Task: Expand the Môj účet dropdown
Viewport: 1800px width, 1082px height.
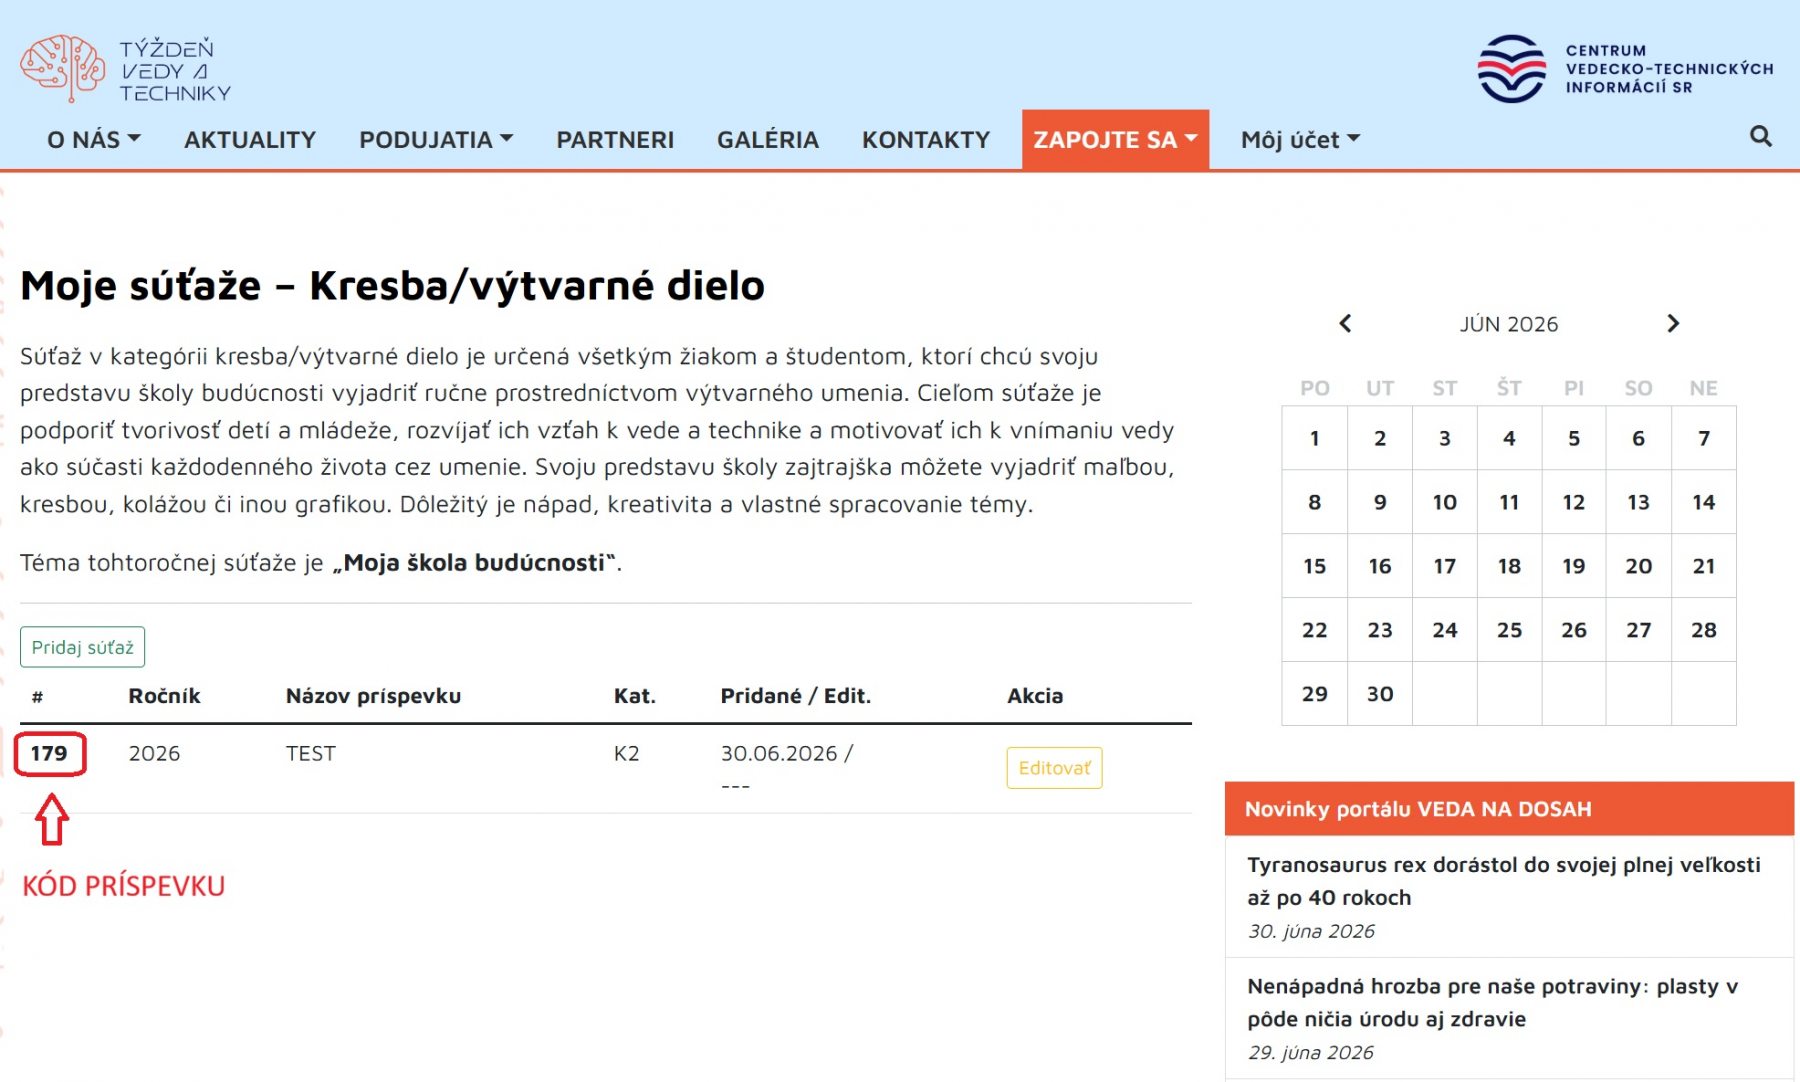Action: click(1300, 139)
